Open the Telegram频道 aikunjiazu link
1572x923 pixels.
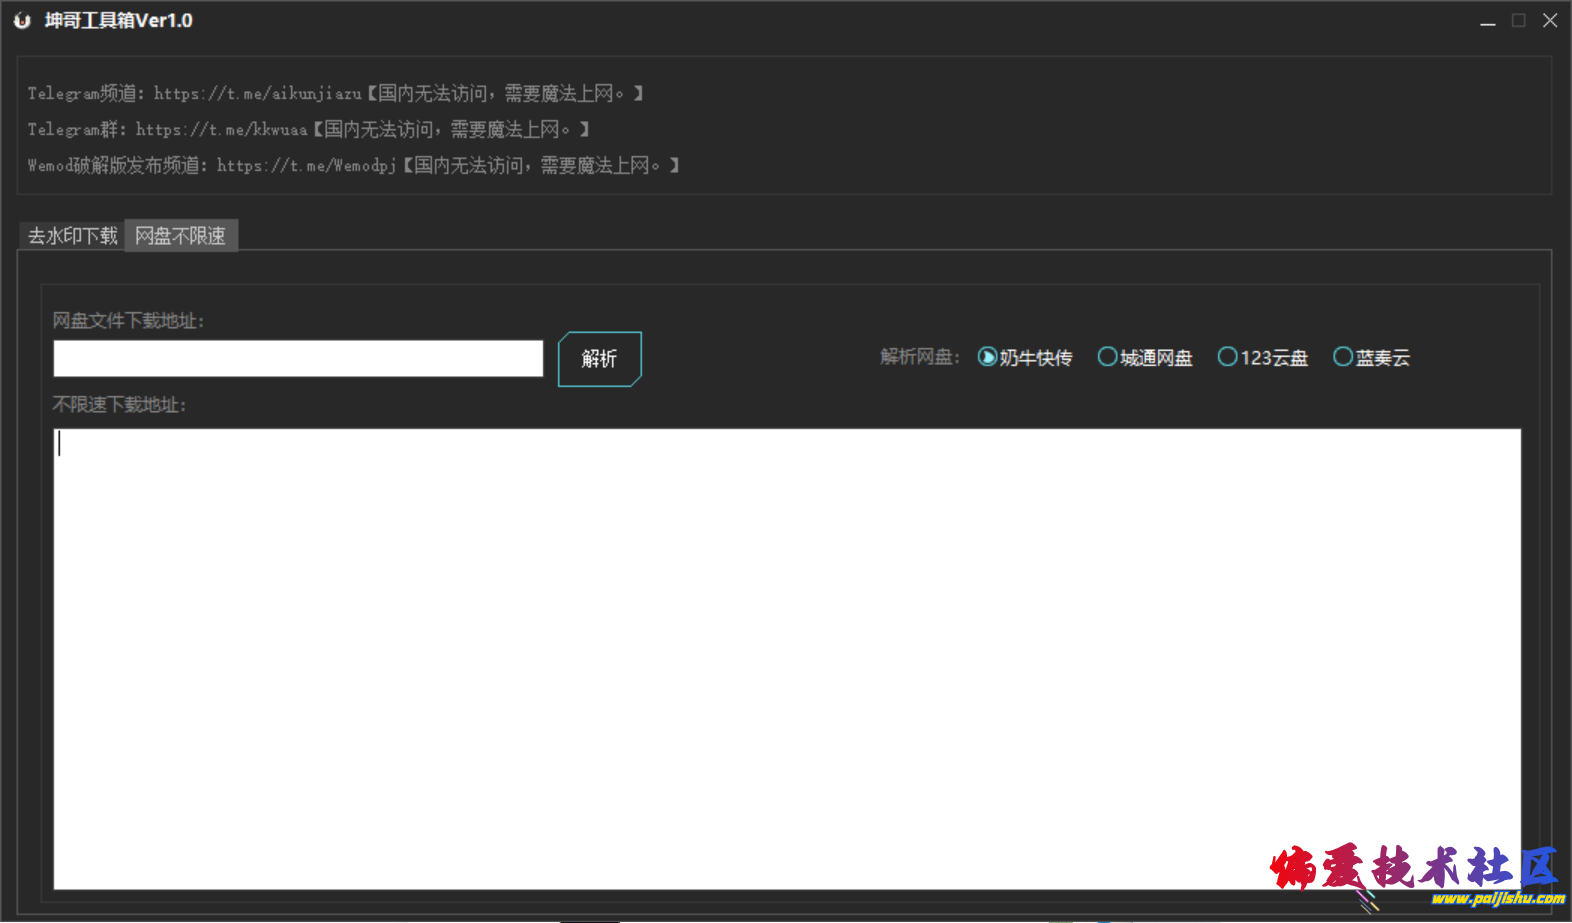(x=257, y=94)
